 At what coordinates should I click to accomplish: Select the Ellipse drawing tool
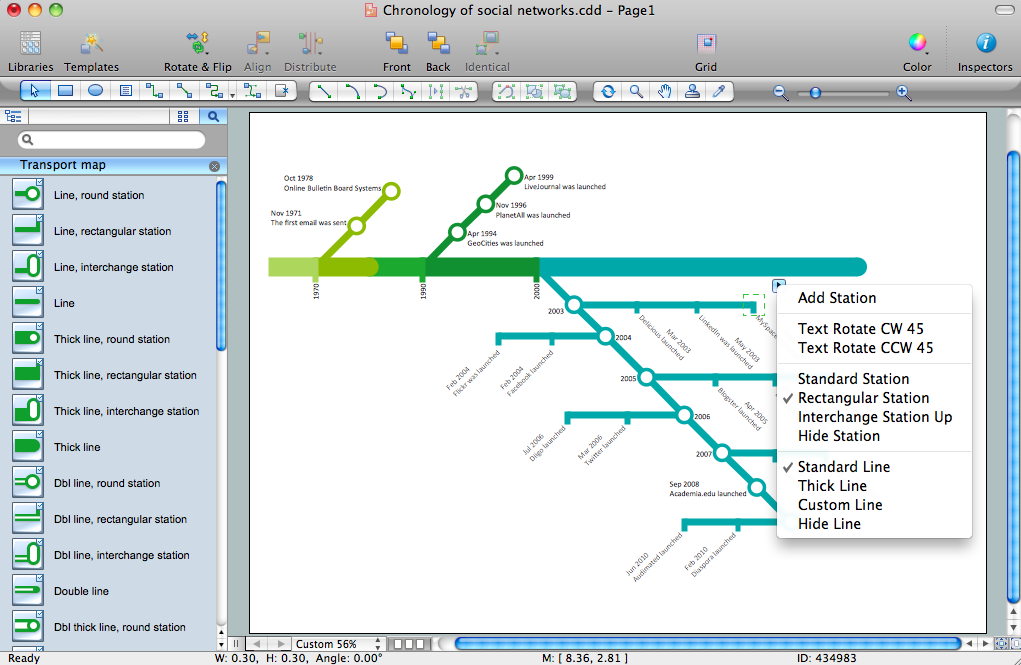point(95,91)
